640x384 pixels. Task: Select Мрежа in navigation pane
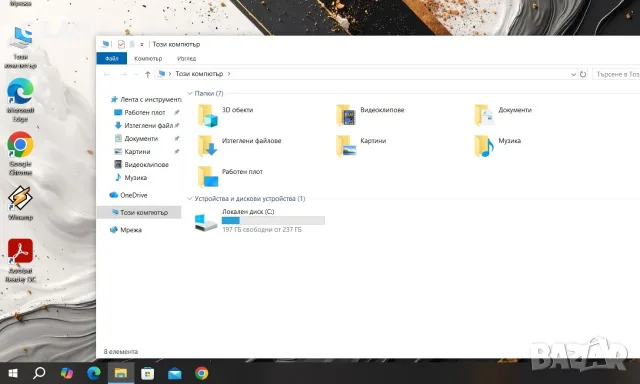pyautogui.click(x=126, y=230)
